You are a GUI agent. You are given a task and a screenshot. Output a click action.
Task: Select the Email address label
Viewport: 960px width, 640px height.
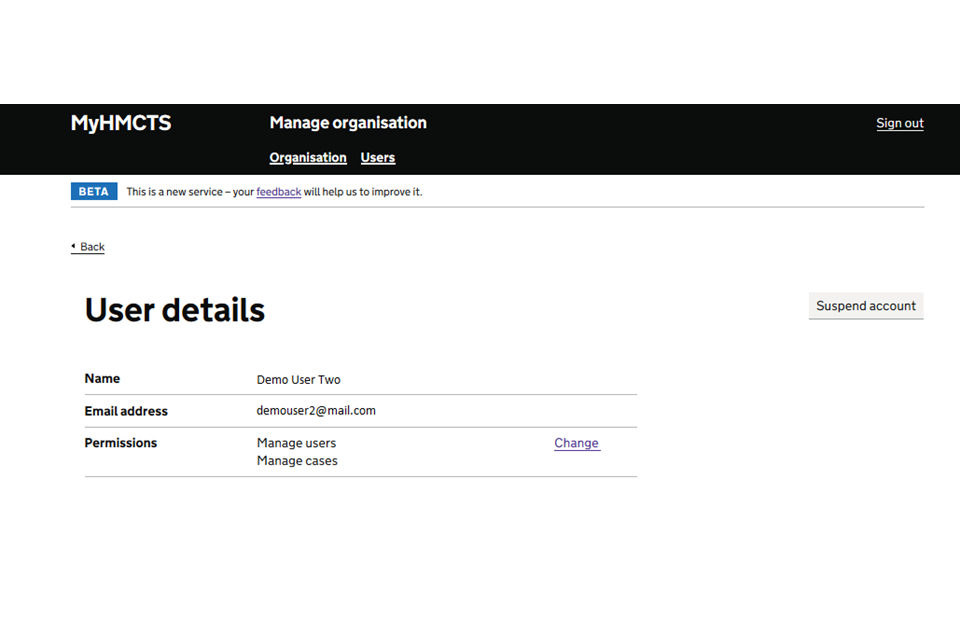coord(126,411)
